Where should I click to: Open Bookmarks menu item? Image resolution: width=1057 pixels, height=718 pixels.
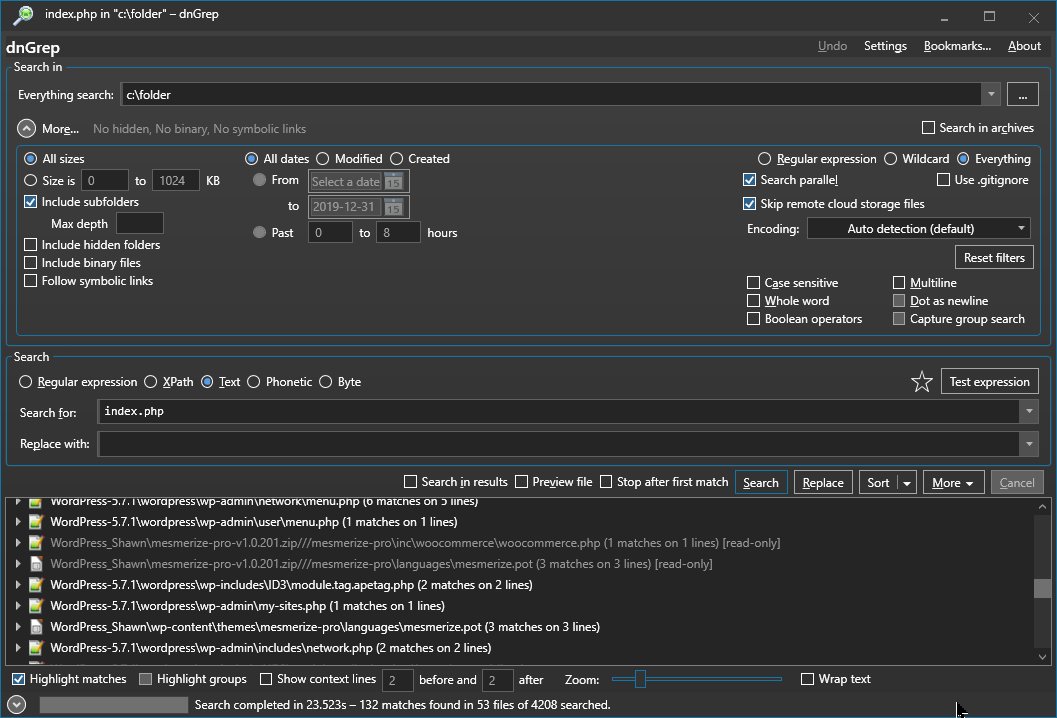click(957, 46)
